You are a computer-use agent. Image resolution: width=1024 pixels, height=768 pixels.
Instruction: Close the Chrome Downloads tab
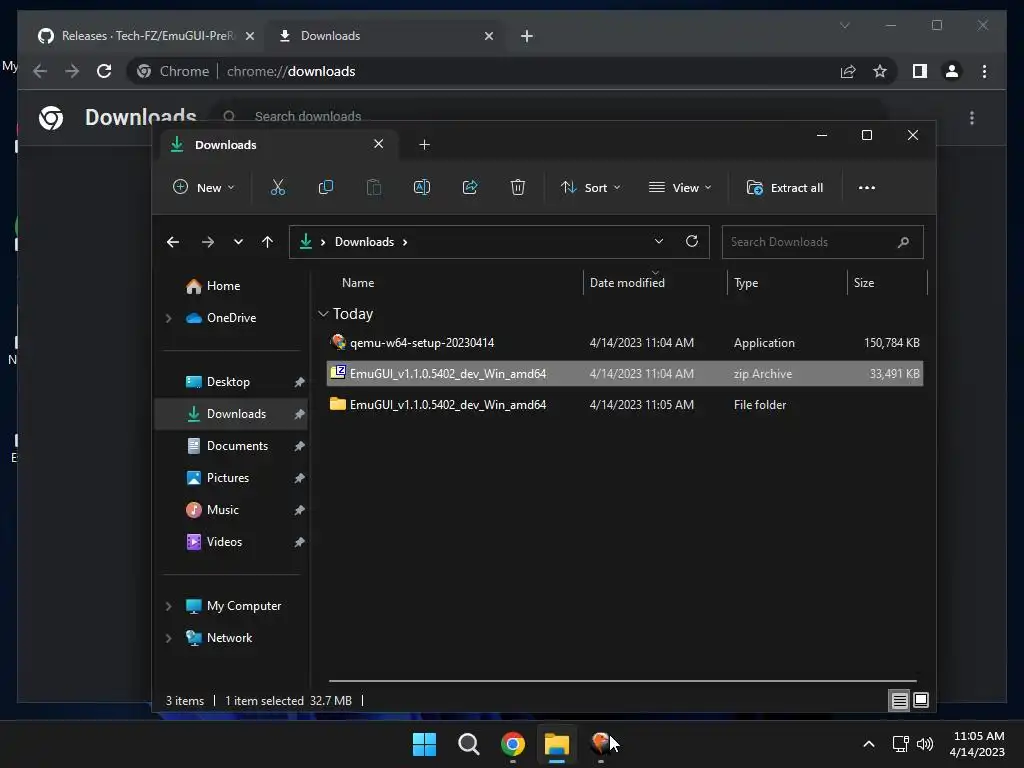(x=488, y=36)
